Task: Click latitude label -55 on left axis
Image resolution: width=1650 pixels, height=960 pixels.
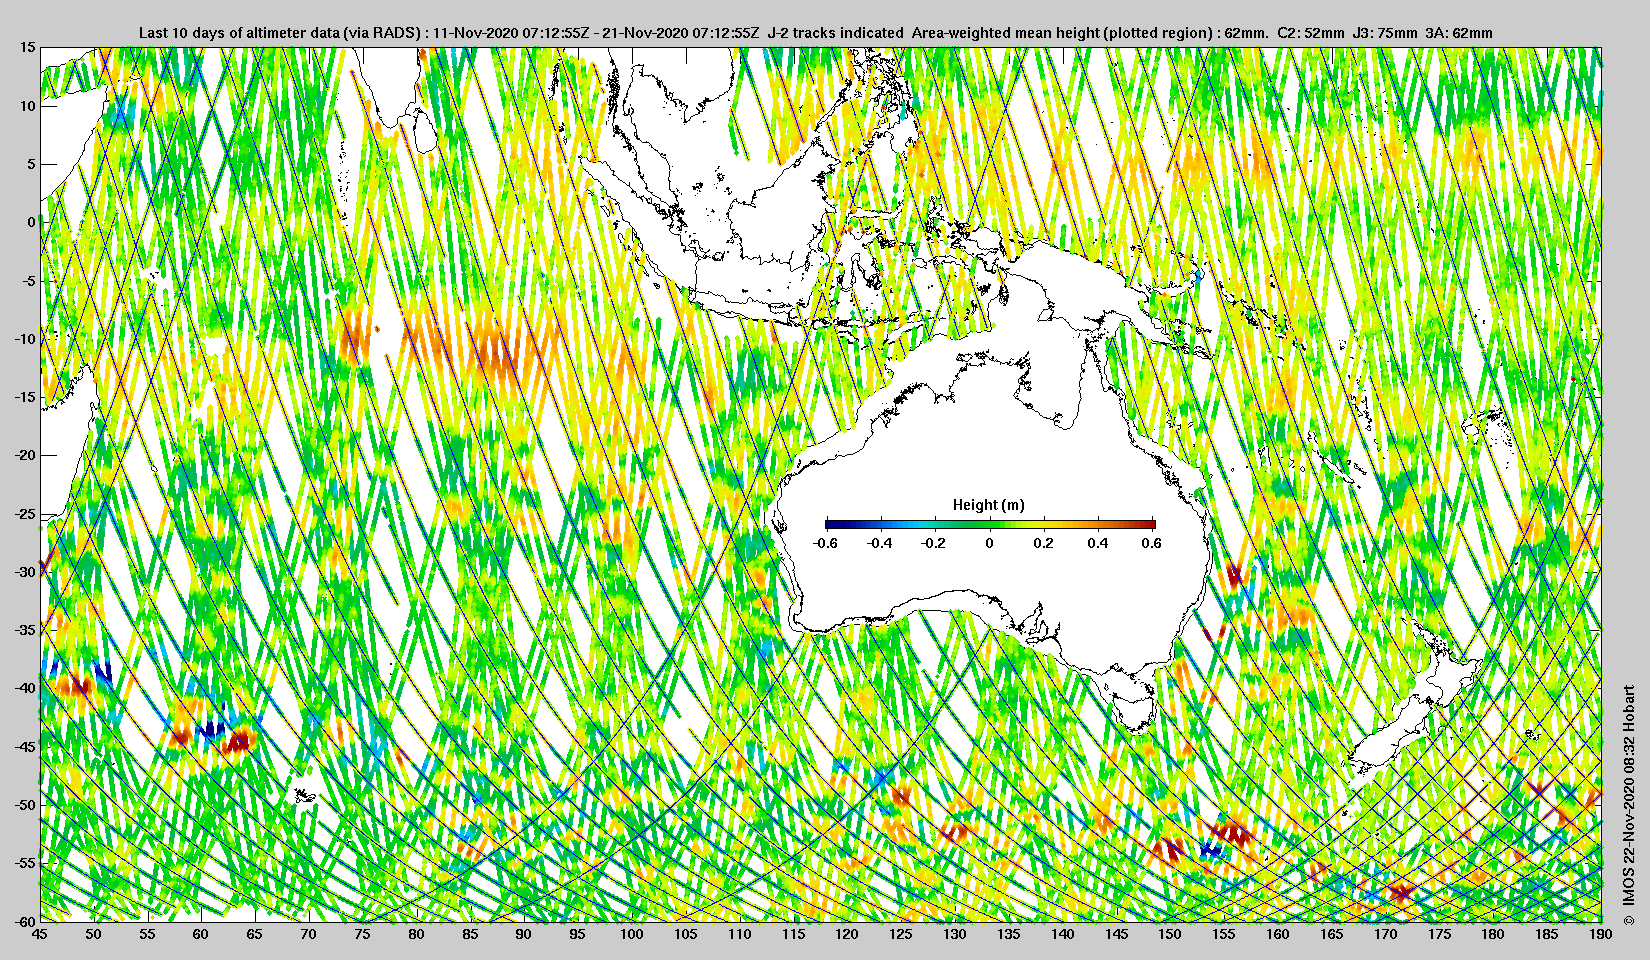Action: pos(24,863)
